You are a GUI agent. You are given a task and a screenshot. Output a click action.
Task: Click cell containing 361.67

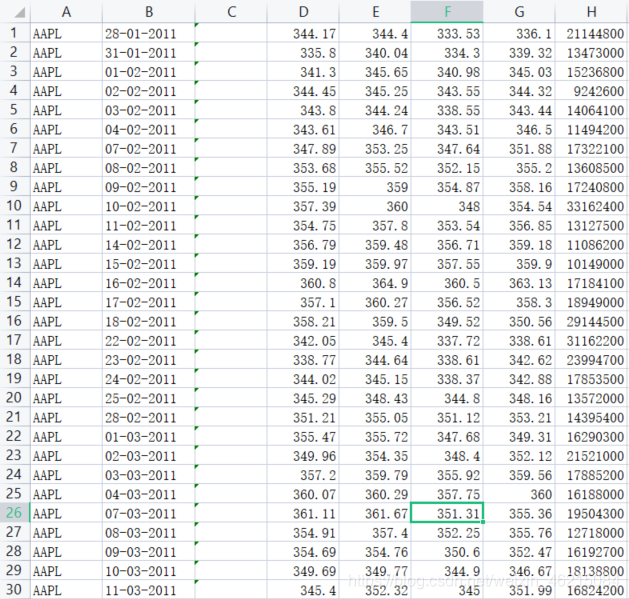pos(375,512)
